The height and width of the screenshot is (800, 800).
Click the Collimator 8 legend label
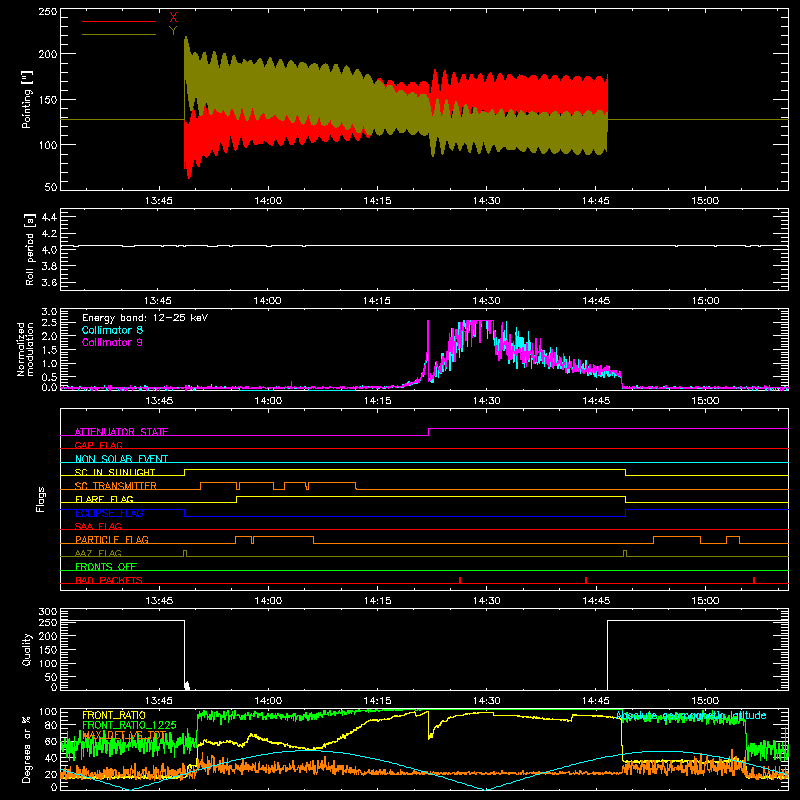coord(112,330)
